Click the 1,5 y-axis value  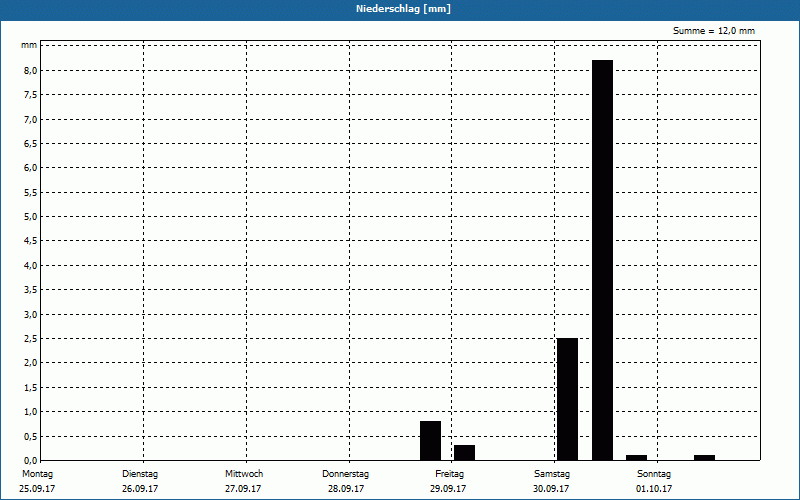click(x=31, y=387)
